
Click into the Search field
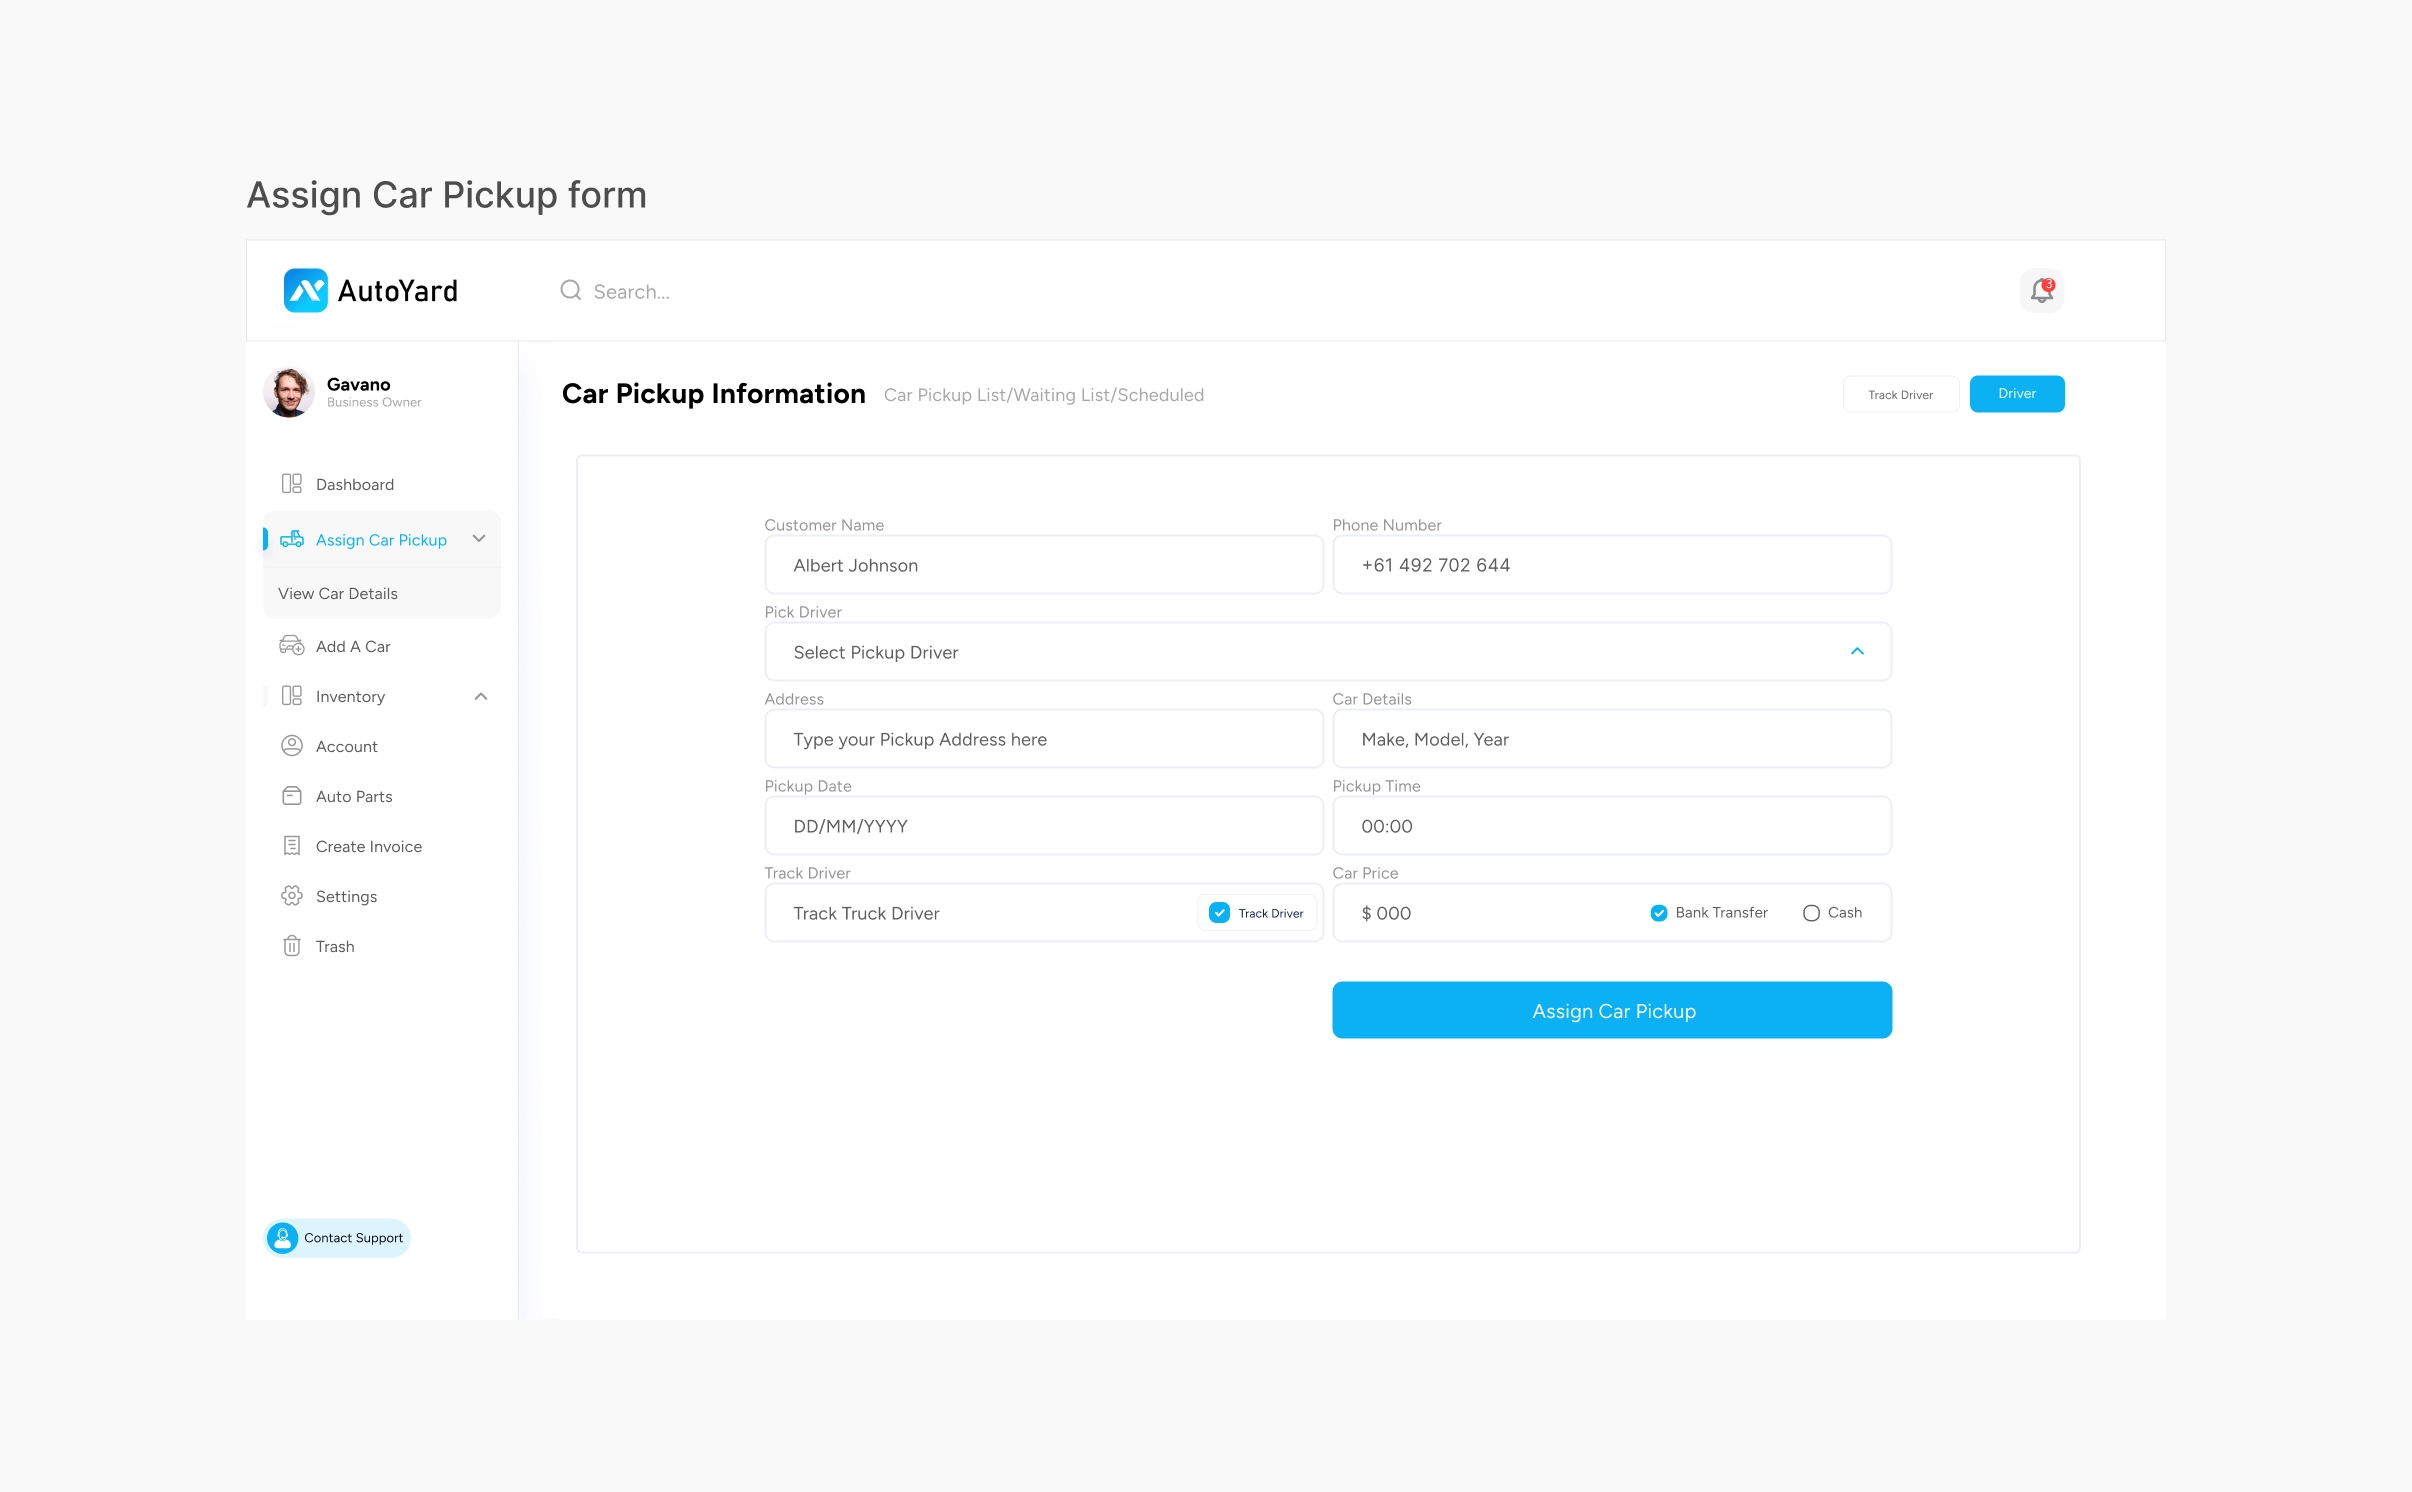(x=632, y=291)
